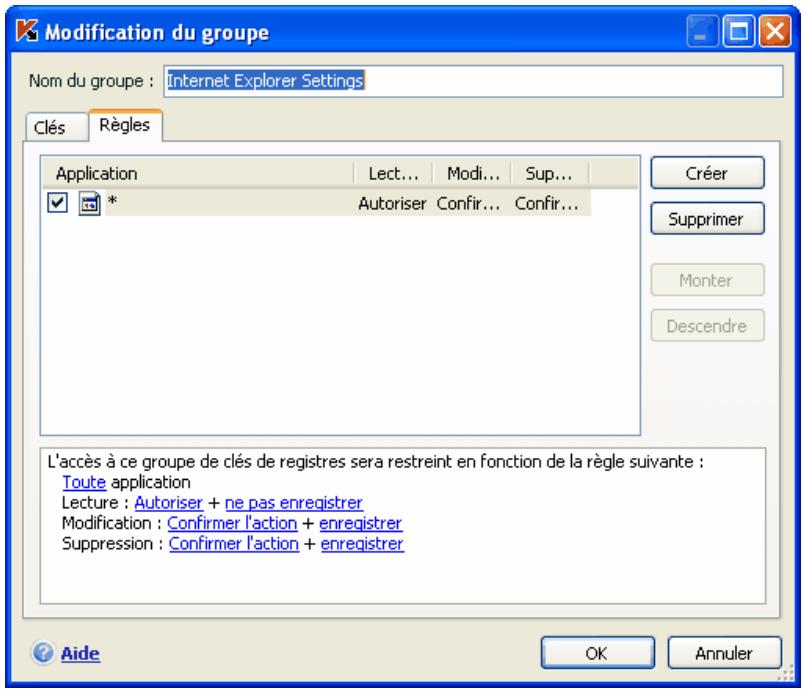Click 'enregistrer' link on Modification line
804x690 pixels.
[360, 523]
